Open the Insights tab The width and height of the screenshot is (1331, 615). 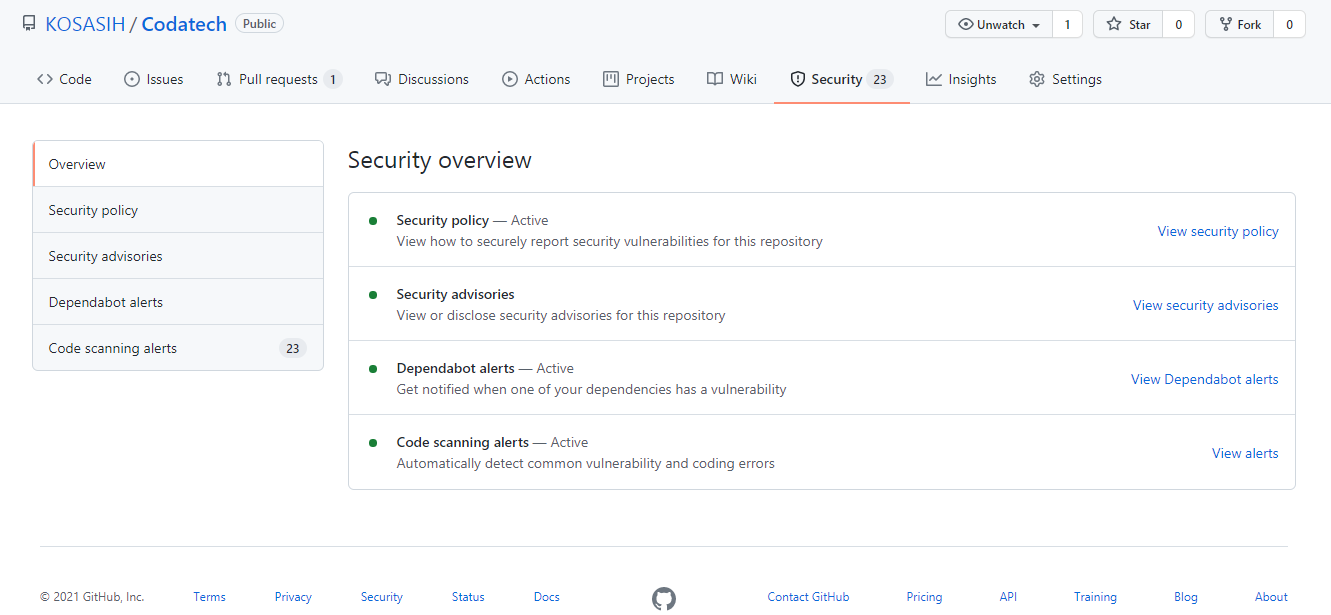[x=961, y=79]
